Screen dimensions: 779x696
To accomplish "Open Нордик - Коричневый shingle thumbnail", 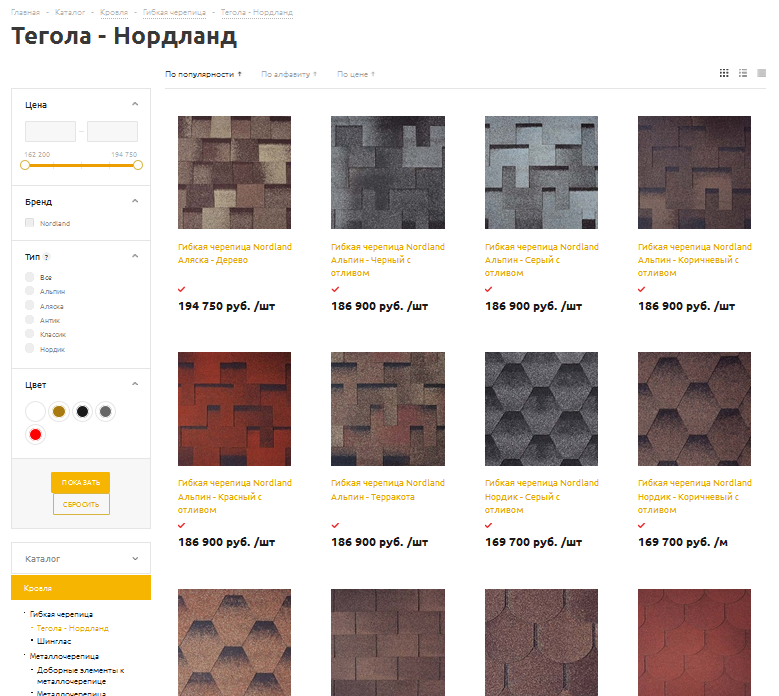I will [x=695, y=409].
